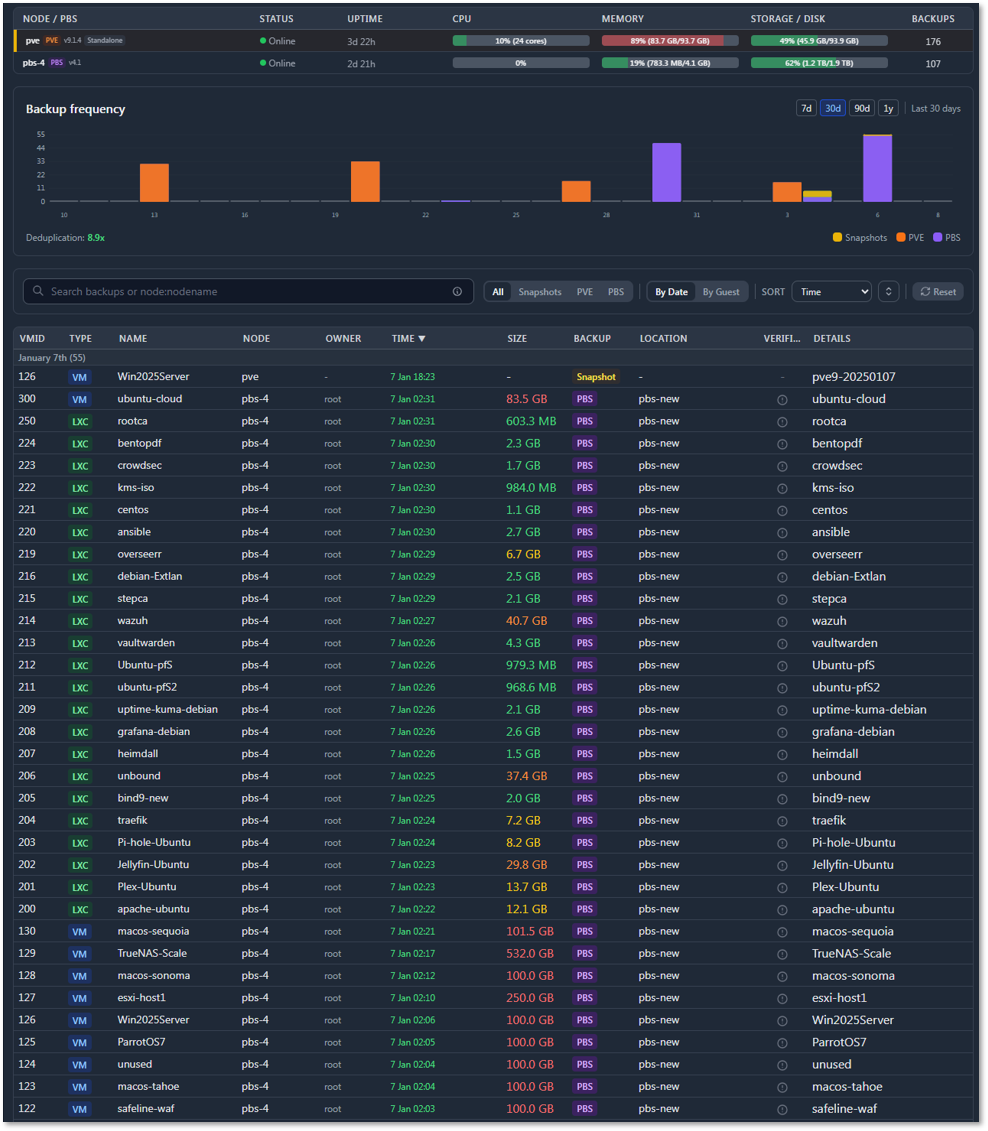
Task: Click the LXC badge next to rootca
Action: tap(79, 421)
